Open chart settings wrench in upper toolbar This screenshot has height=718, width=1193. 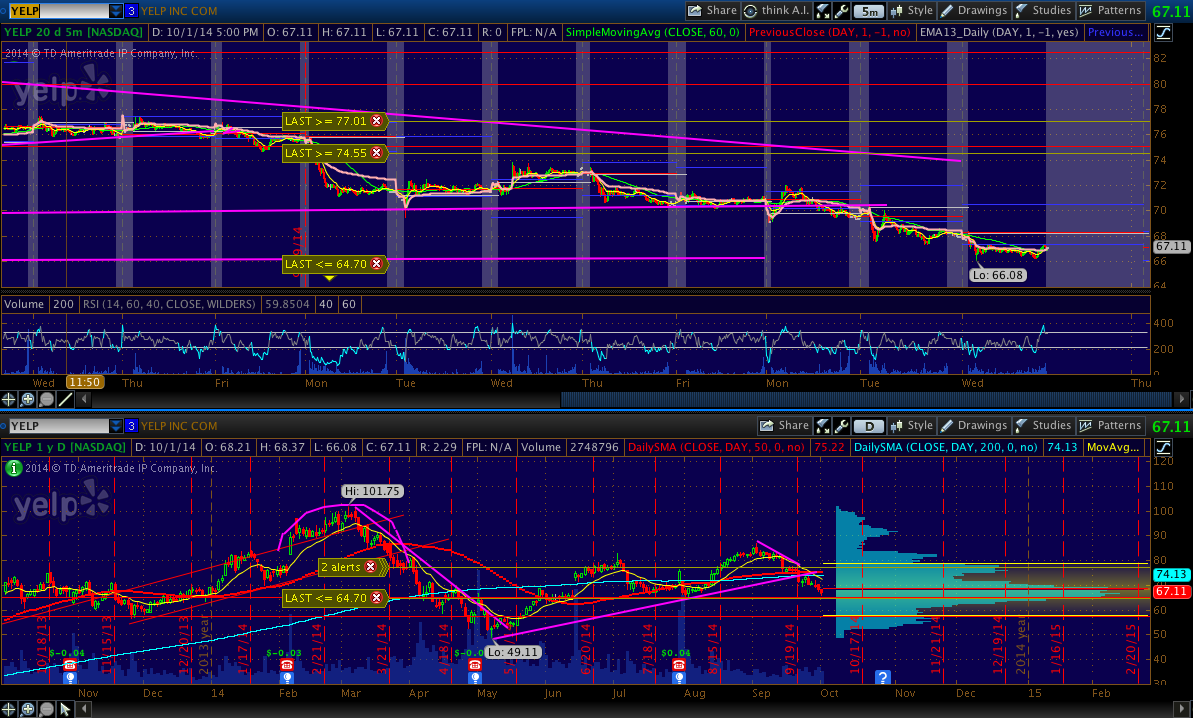click(x=842, y=11)
